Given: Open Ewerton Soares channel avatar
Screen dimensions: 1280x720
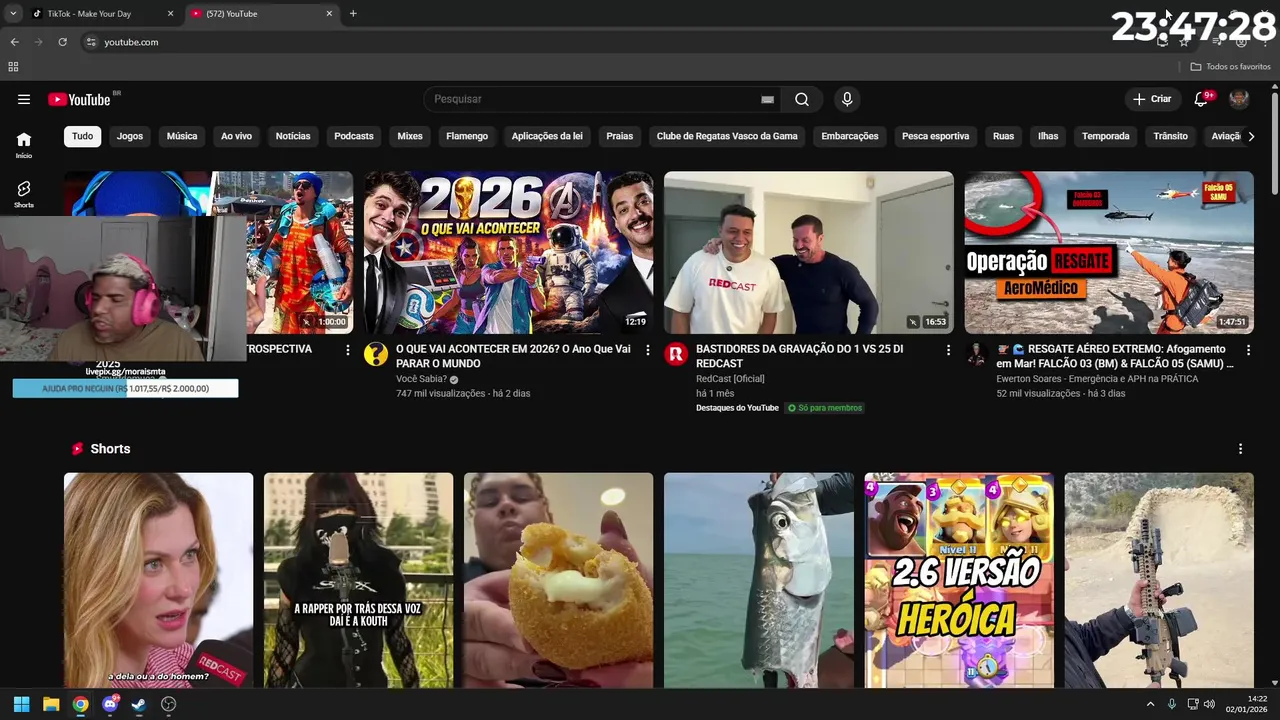Looking at the screenshot, I should coord(976,354).
